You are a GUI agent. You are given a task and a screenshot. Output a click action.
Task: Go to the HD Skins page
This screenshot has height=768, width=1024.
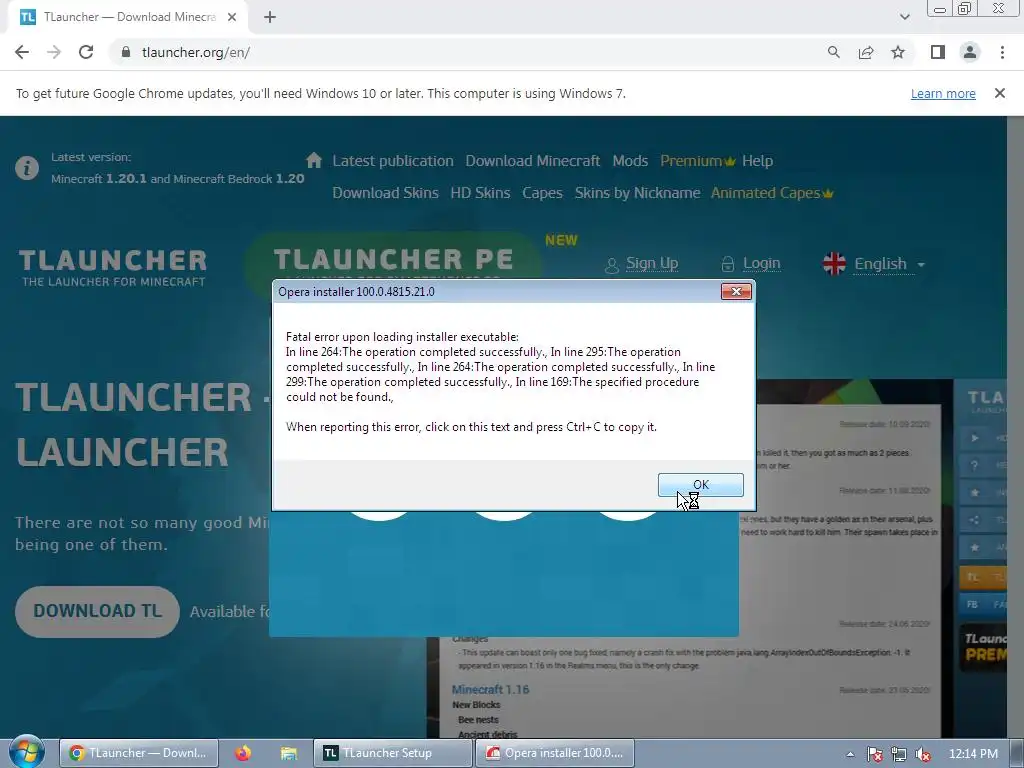pyautogui.click(x=480, y=193)
